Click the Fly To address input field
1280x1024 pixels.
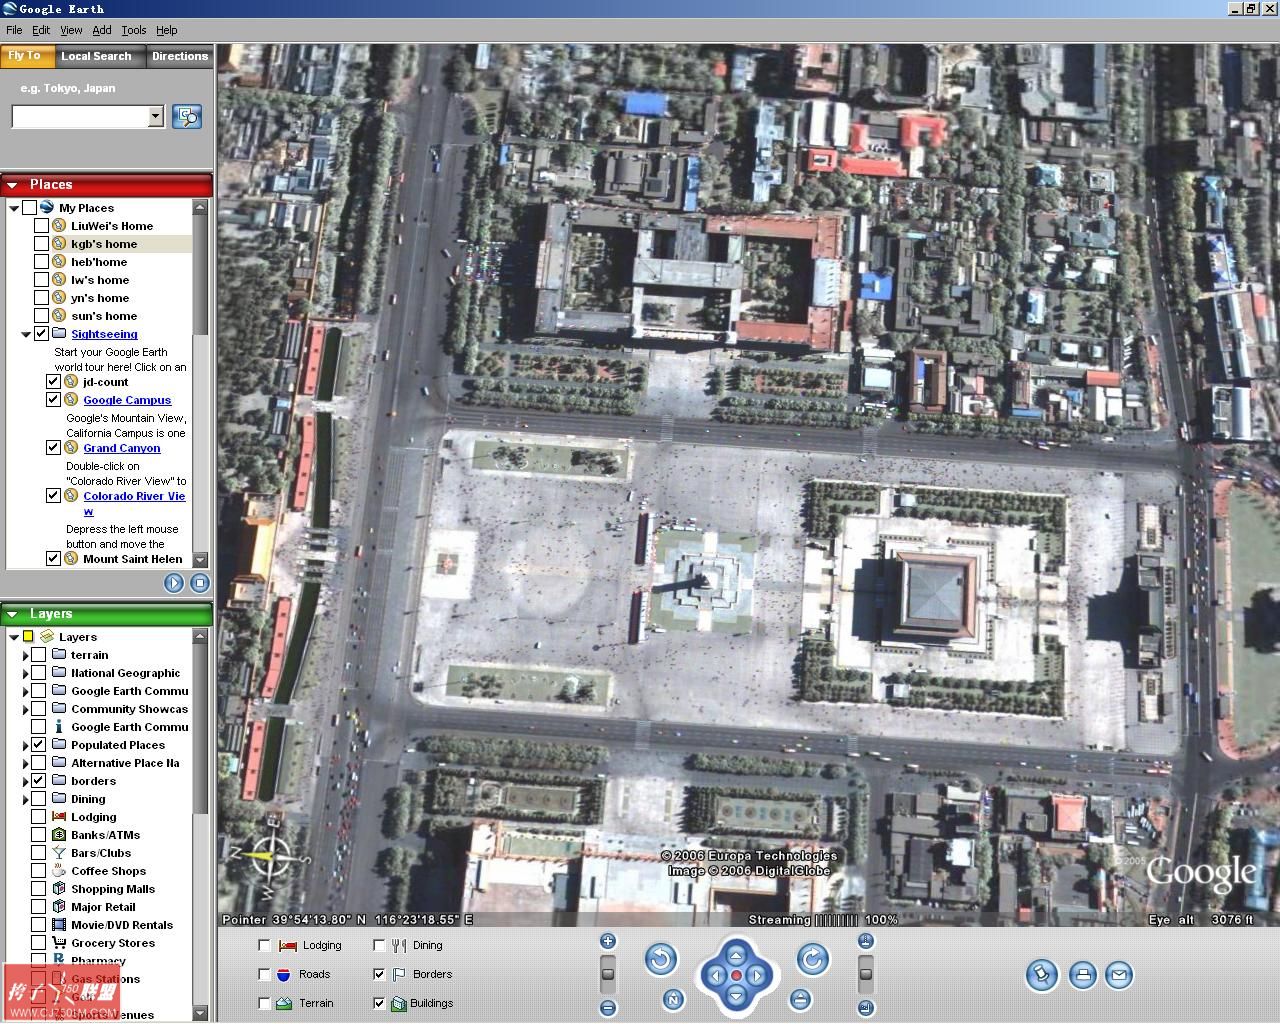[80, 117]
